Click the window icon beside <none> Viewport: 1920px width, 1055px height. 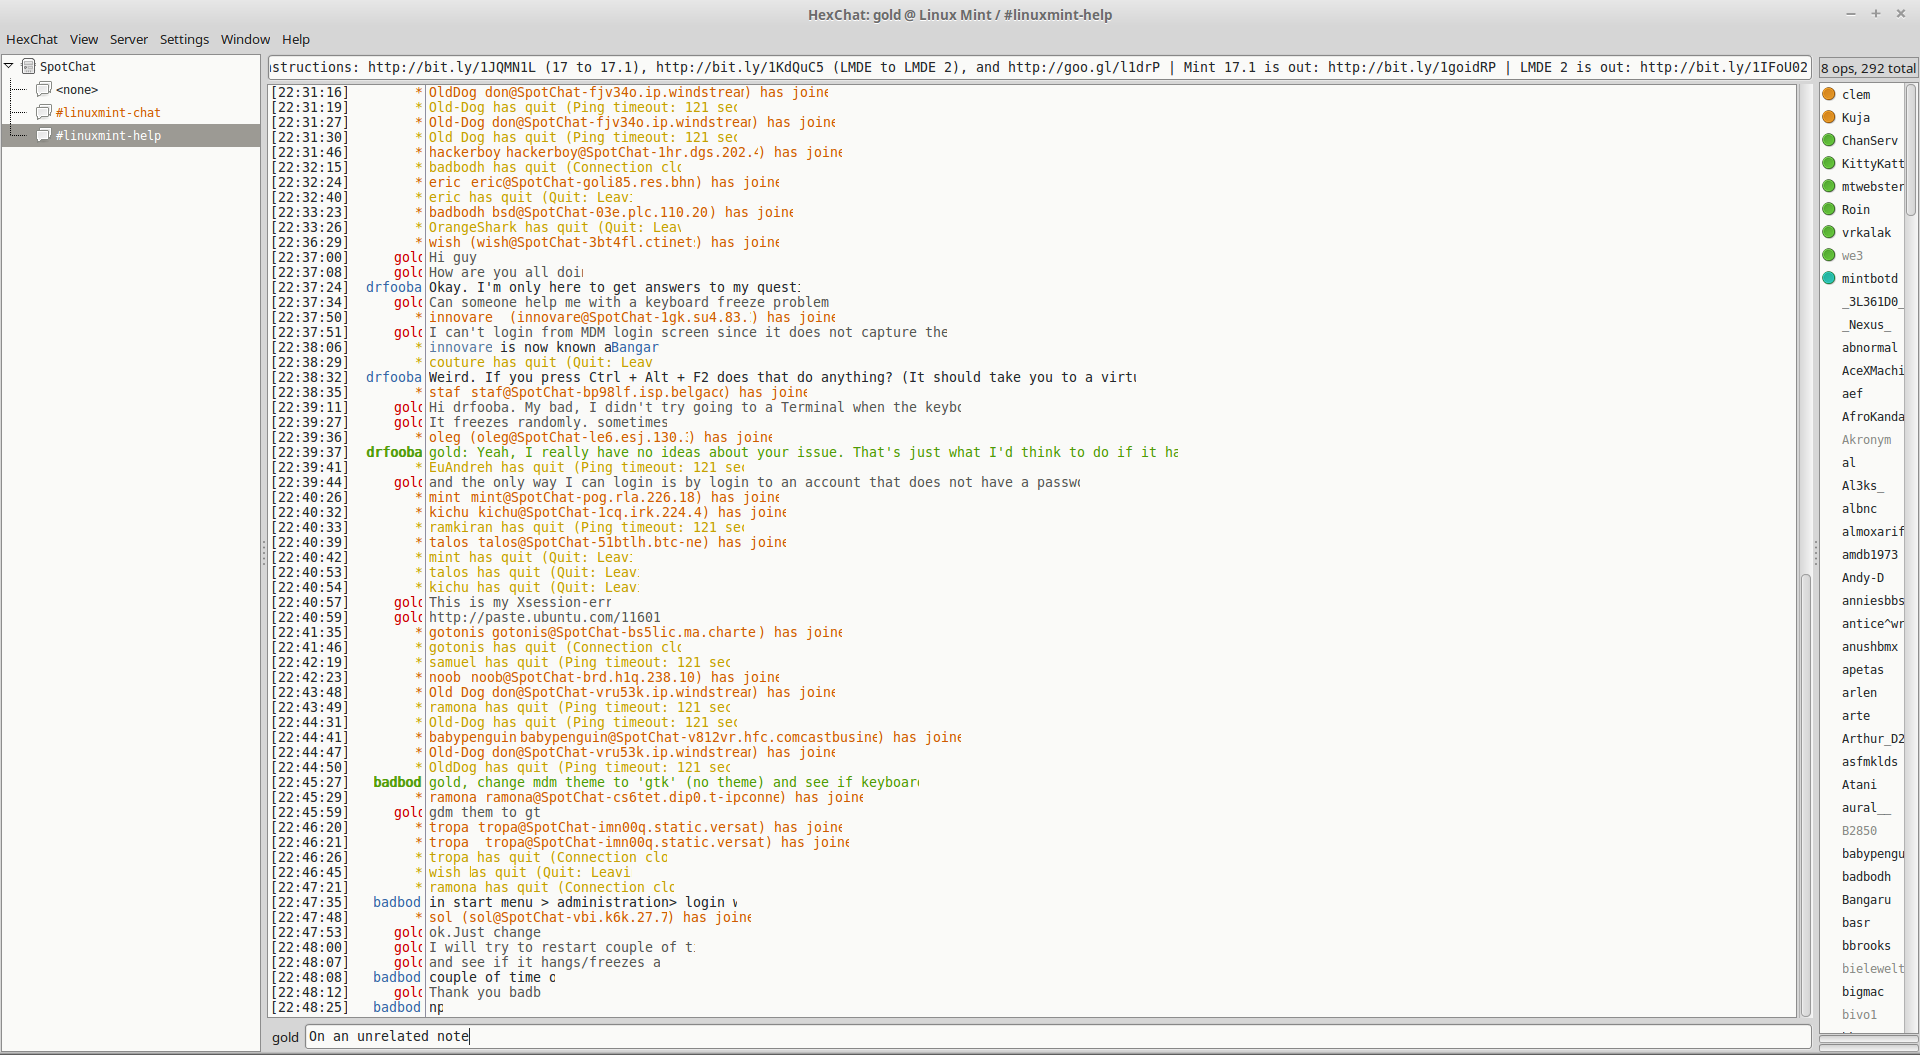[x=44, y=89]
